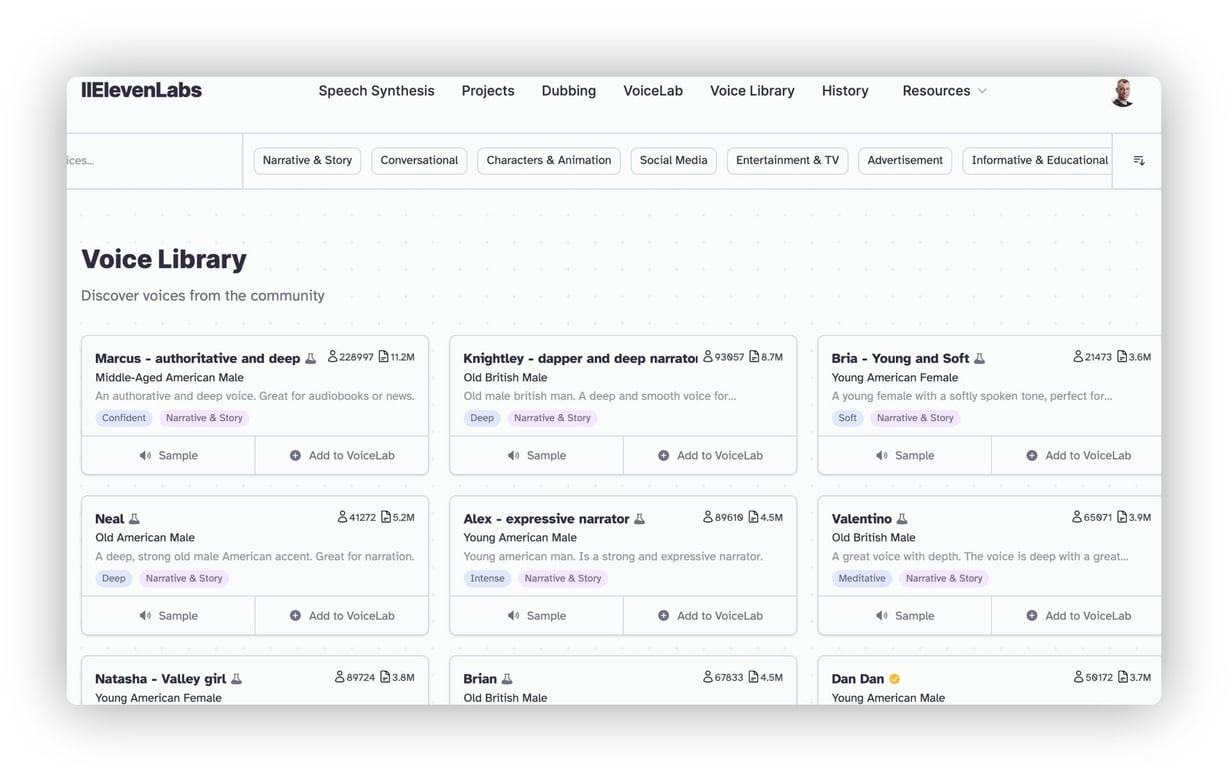Enable the Characters & Animation filter chip
Screen dimensions: 1228x768
click(549, 161)
